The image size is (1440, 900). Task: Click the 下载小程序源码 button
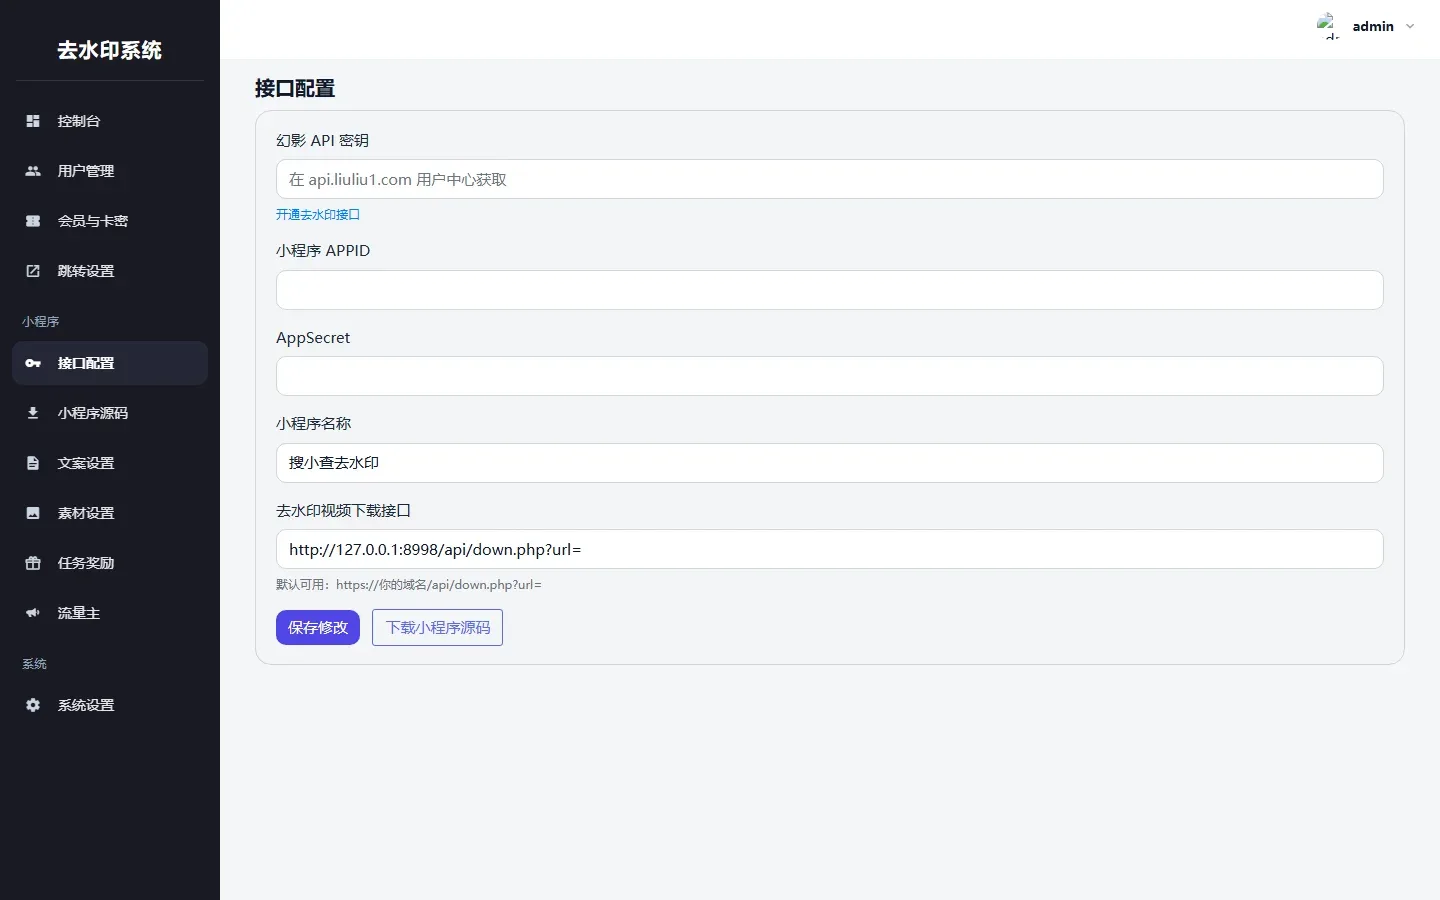click(437, 627)
